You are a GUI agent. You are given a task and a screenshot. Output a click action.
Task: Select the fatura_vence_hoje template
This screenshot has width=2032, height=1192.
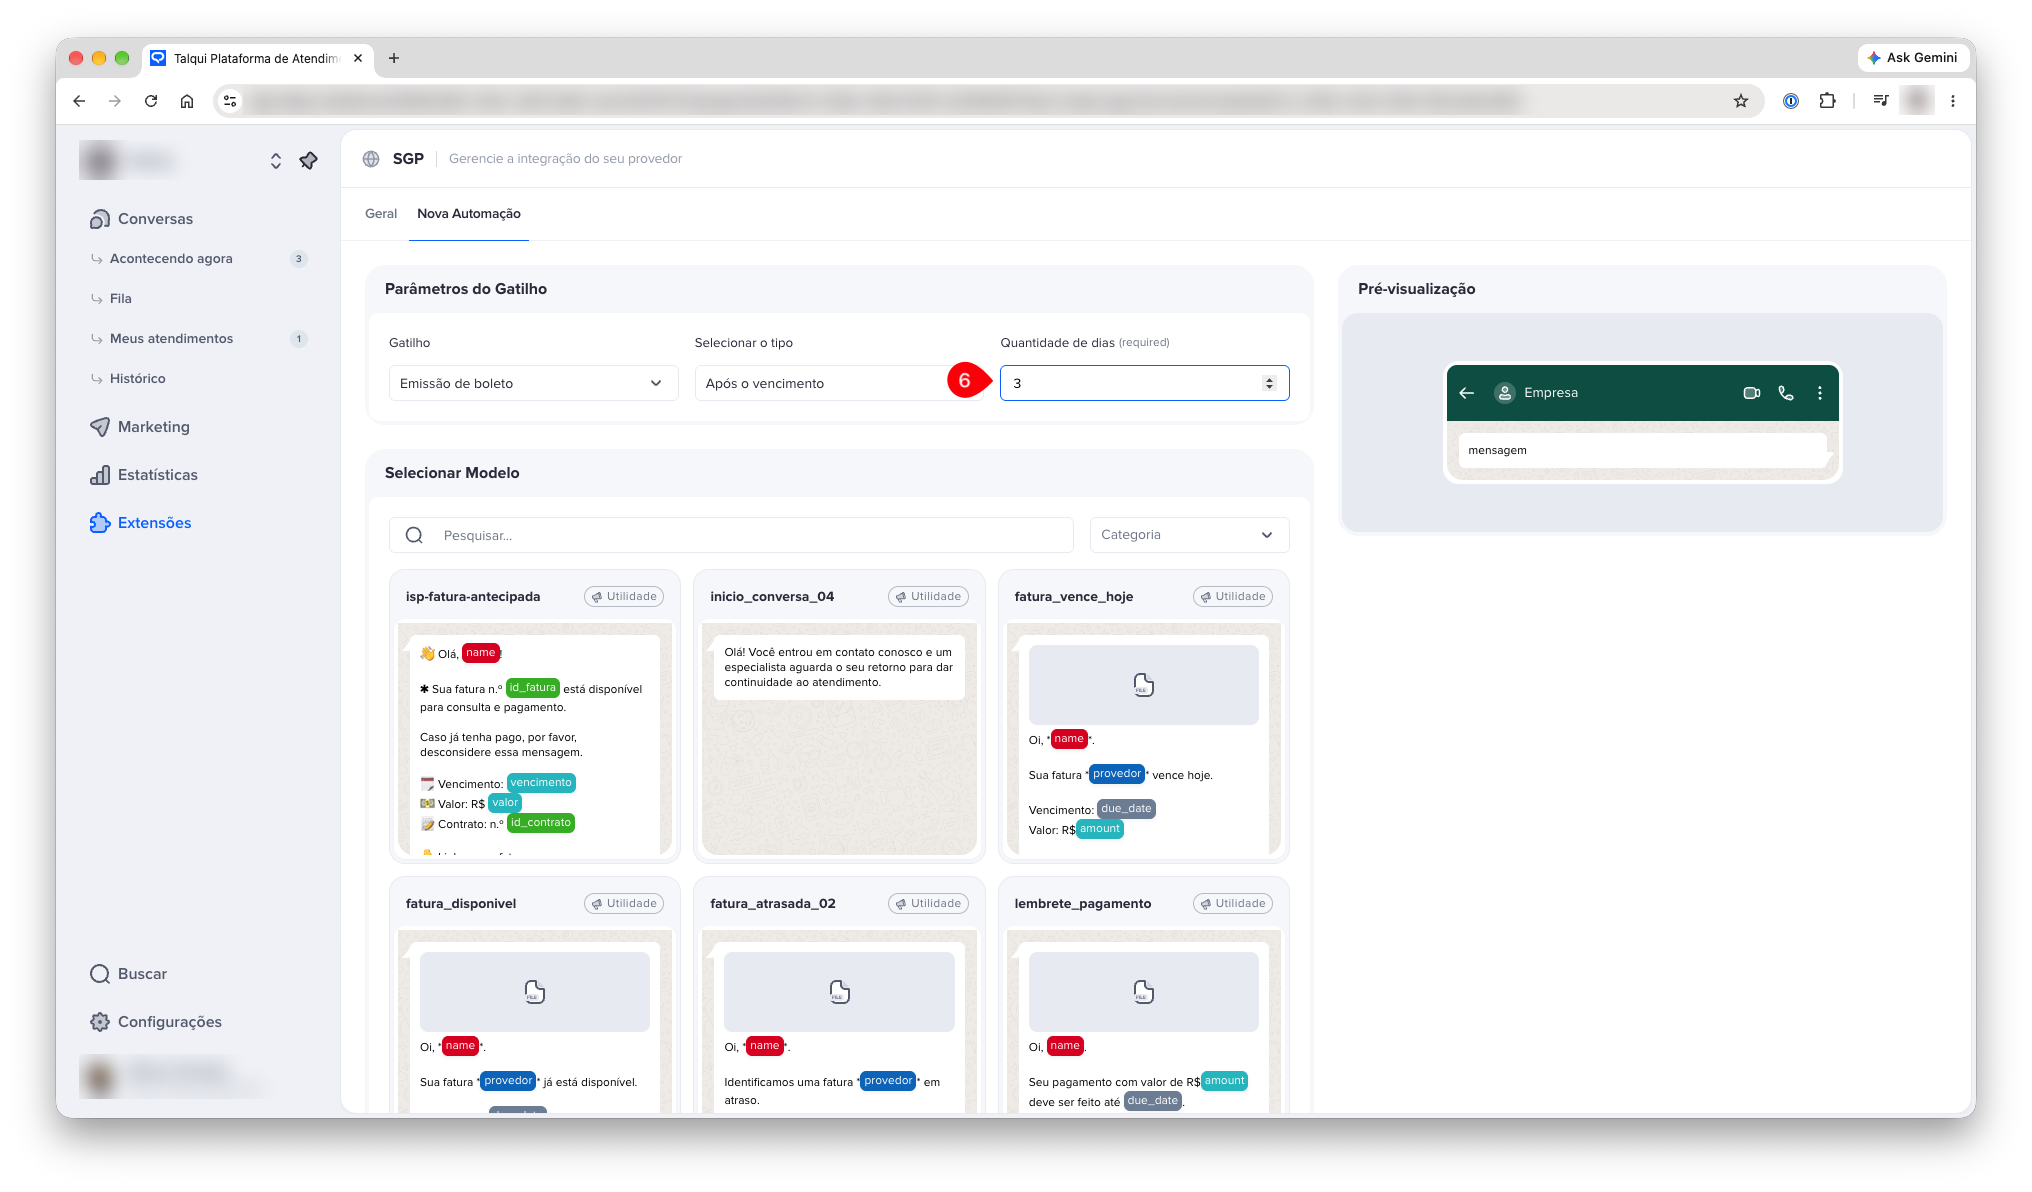[x=1143, y=716]
